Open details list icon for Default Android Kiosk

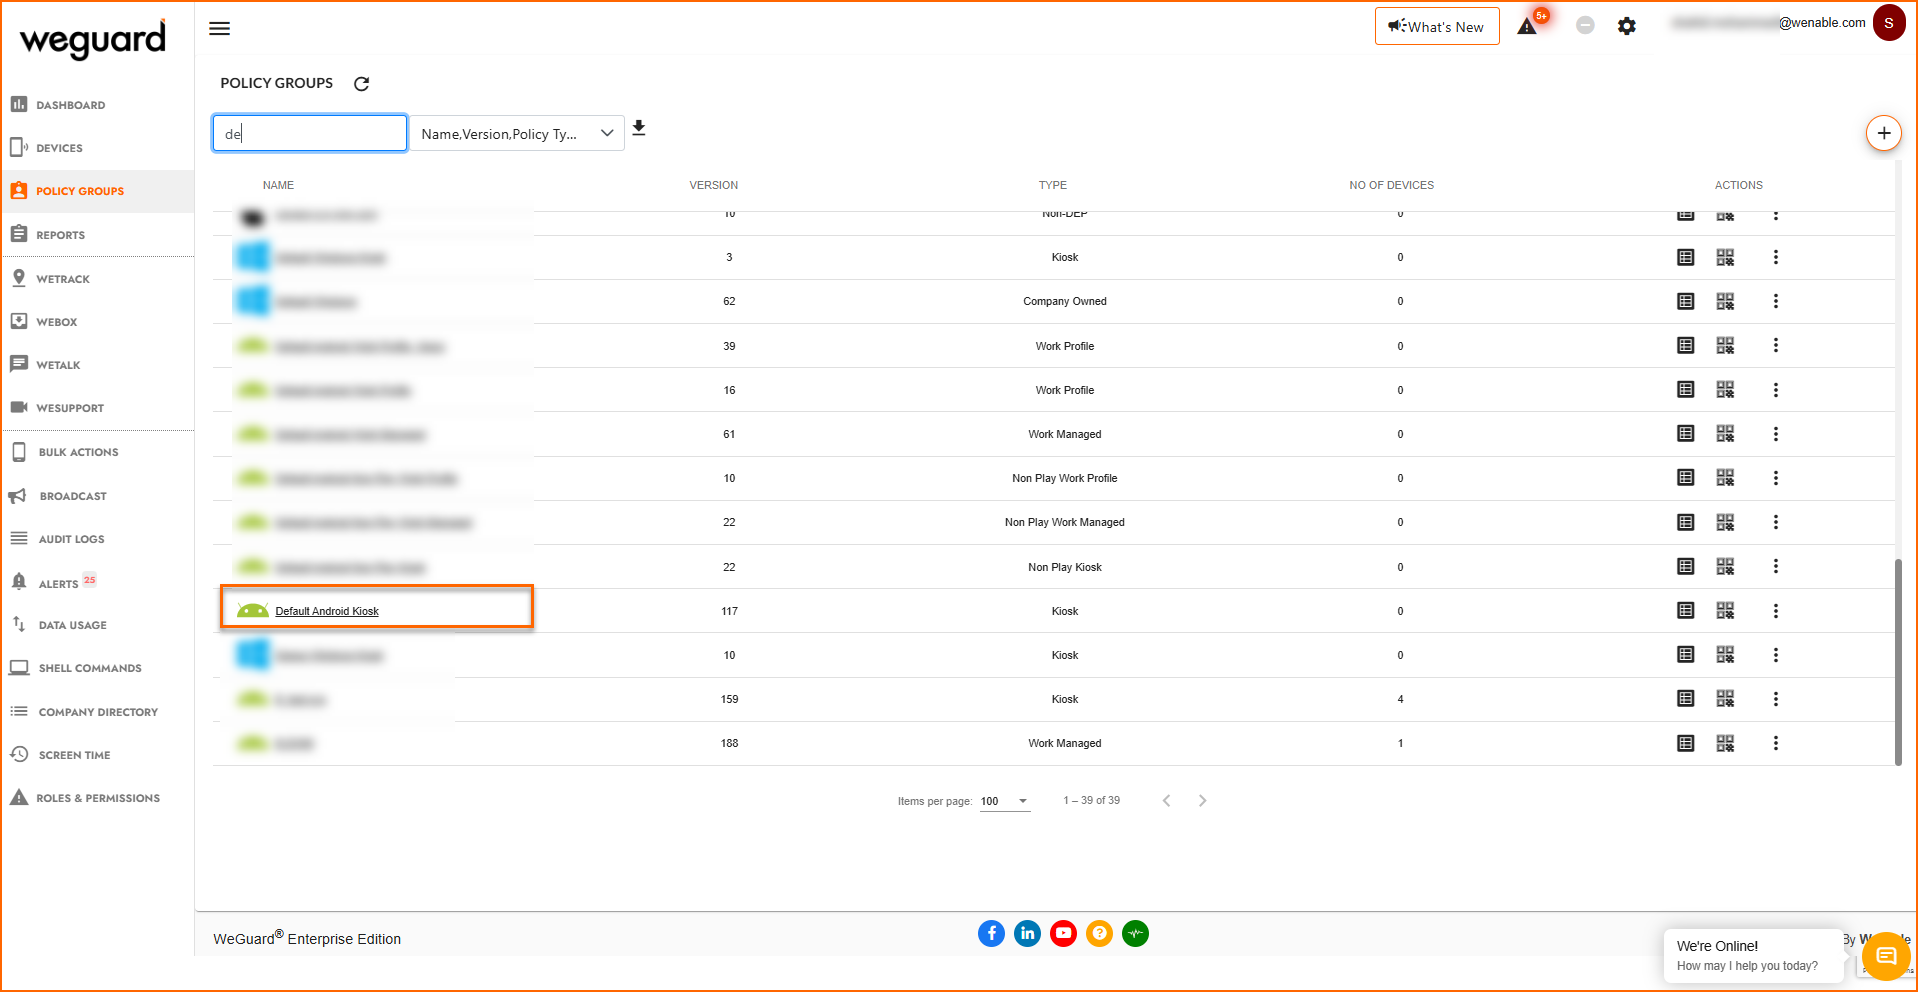(1686, 611)
